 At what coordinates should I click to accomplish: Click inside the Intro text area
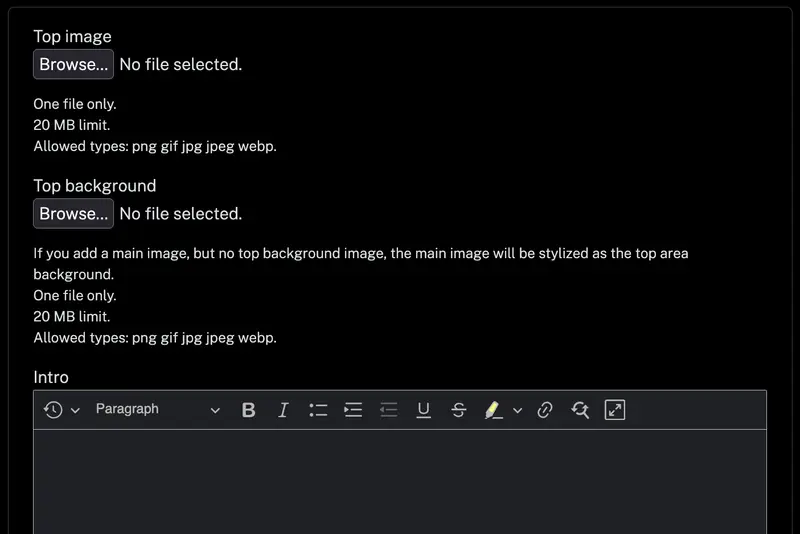tap(400, 480)
